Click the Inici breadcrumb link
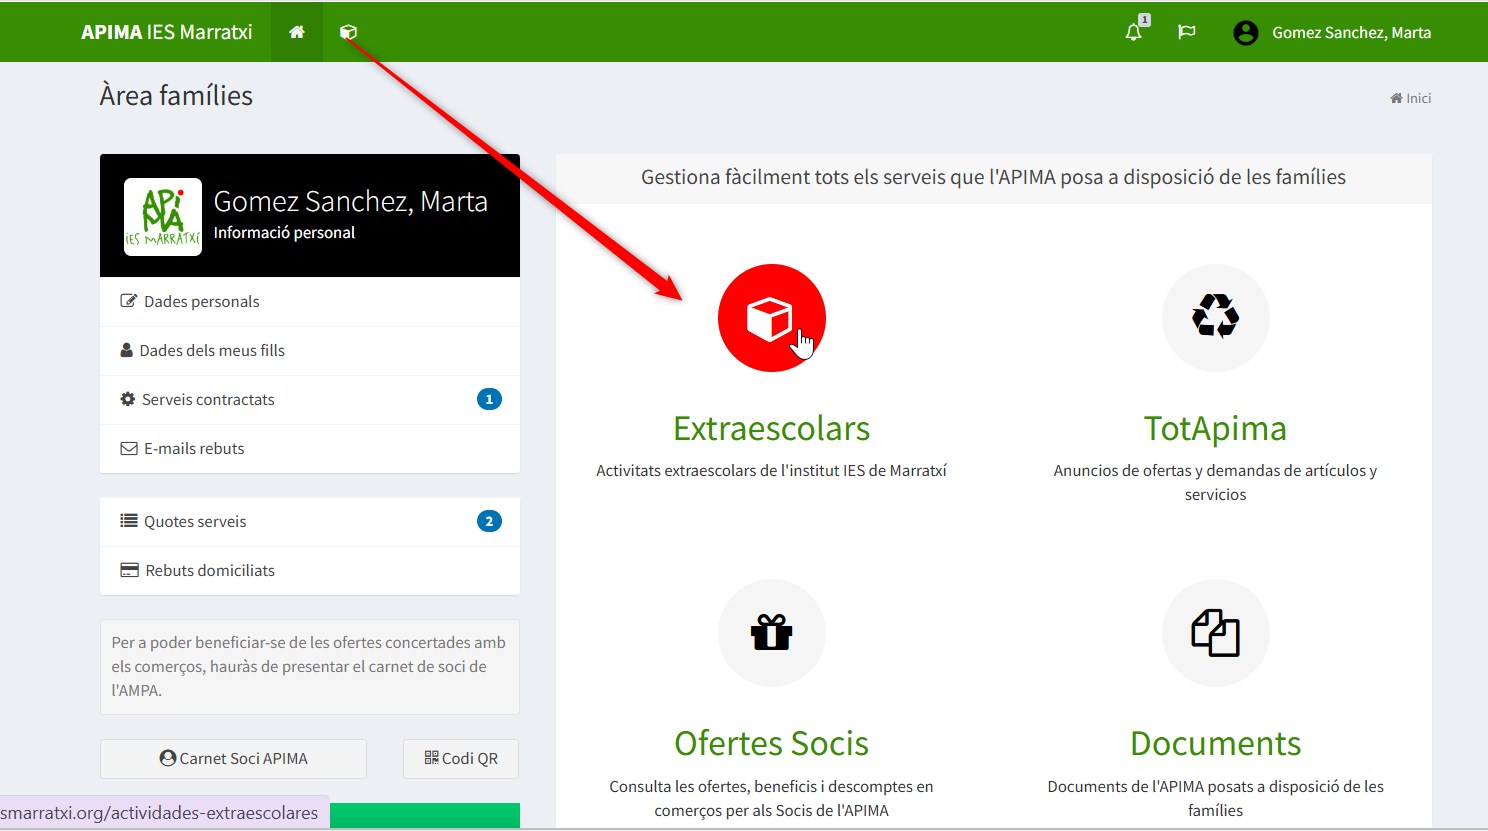The image size is (1488, 831). click(x=1411, y=98)
